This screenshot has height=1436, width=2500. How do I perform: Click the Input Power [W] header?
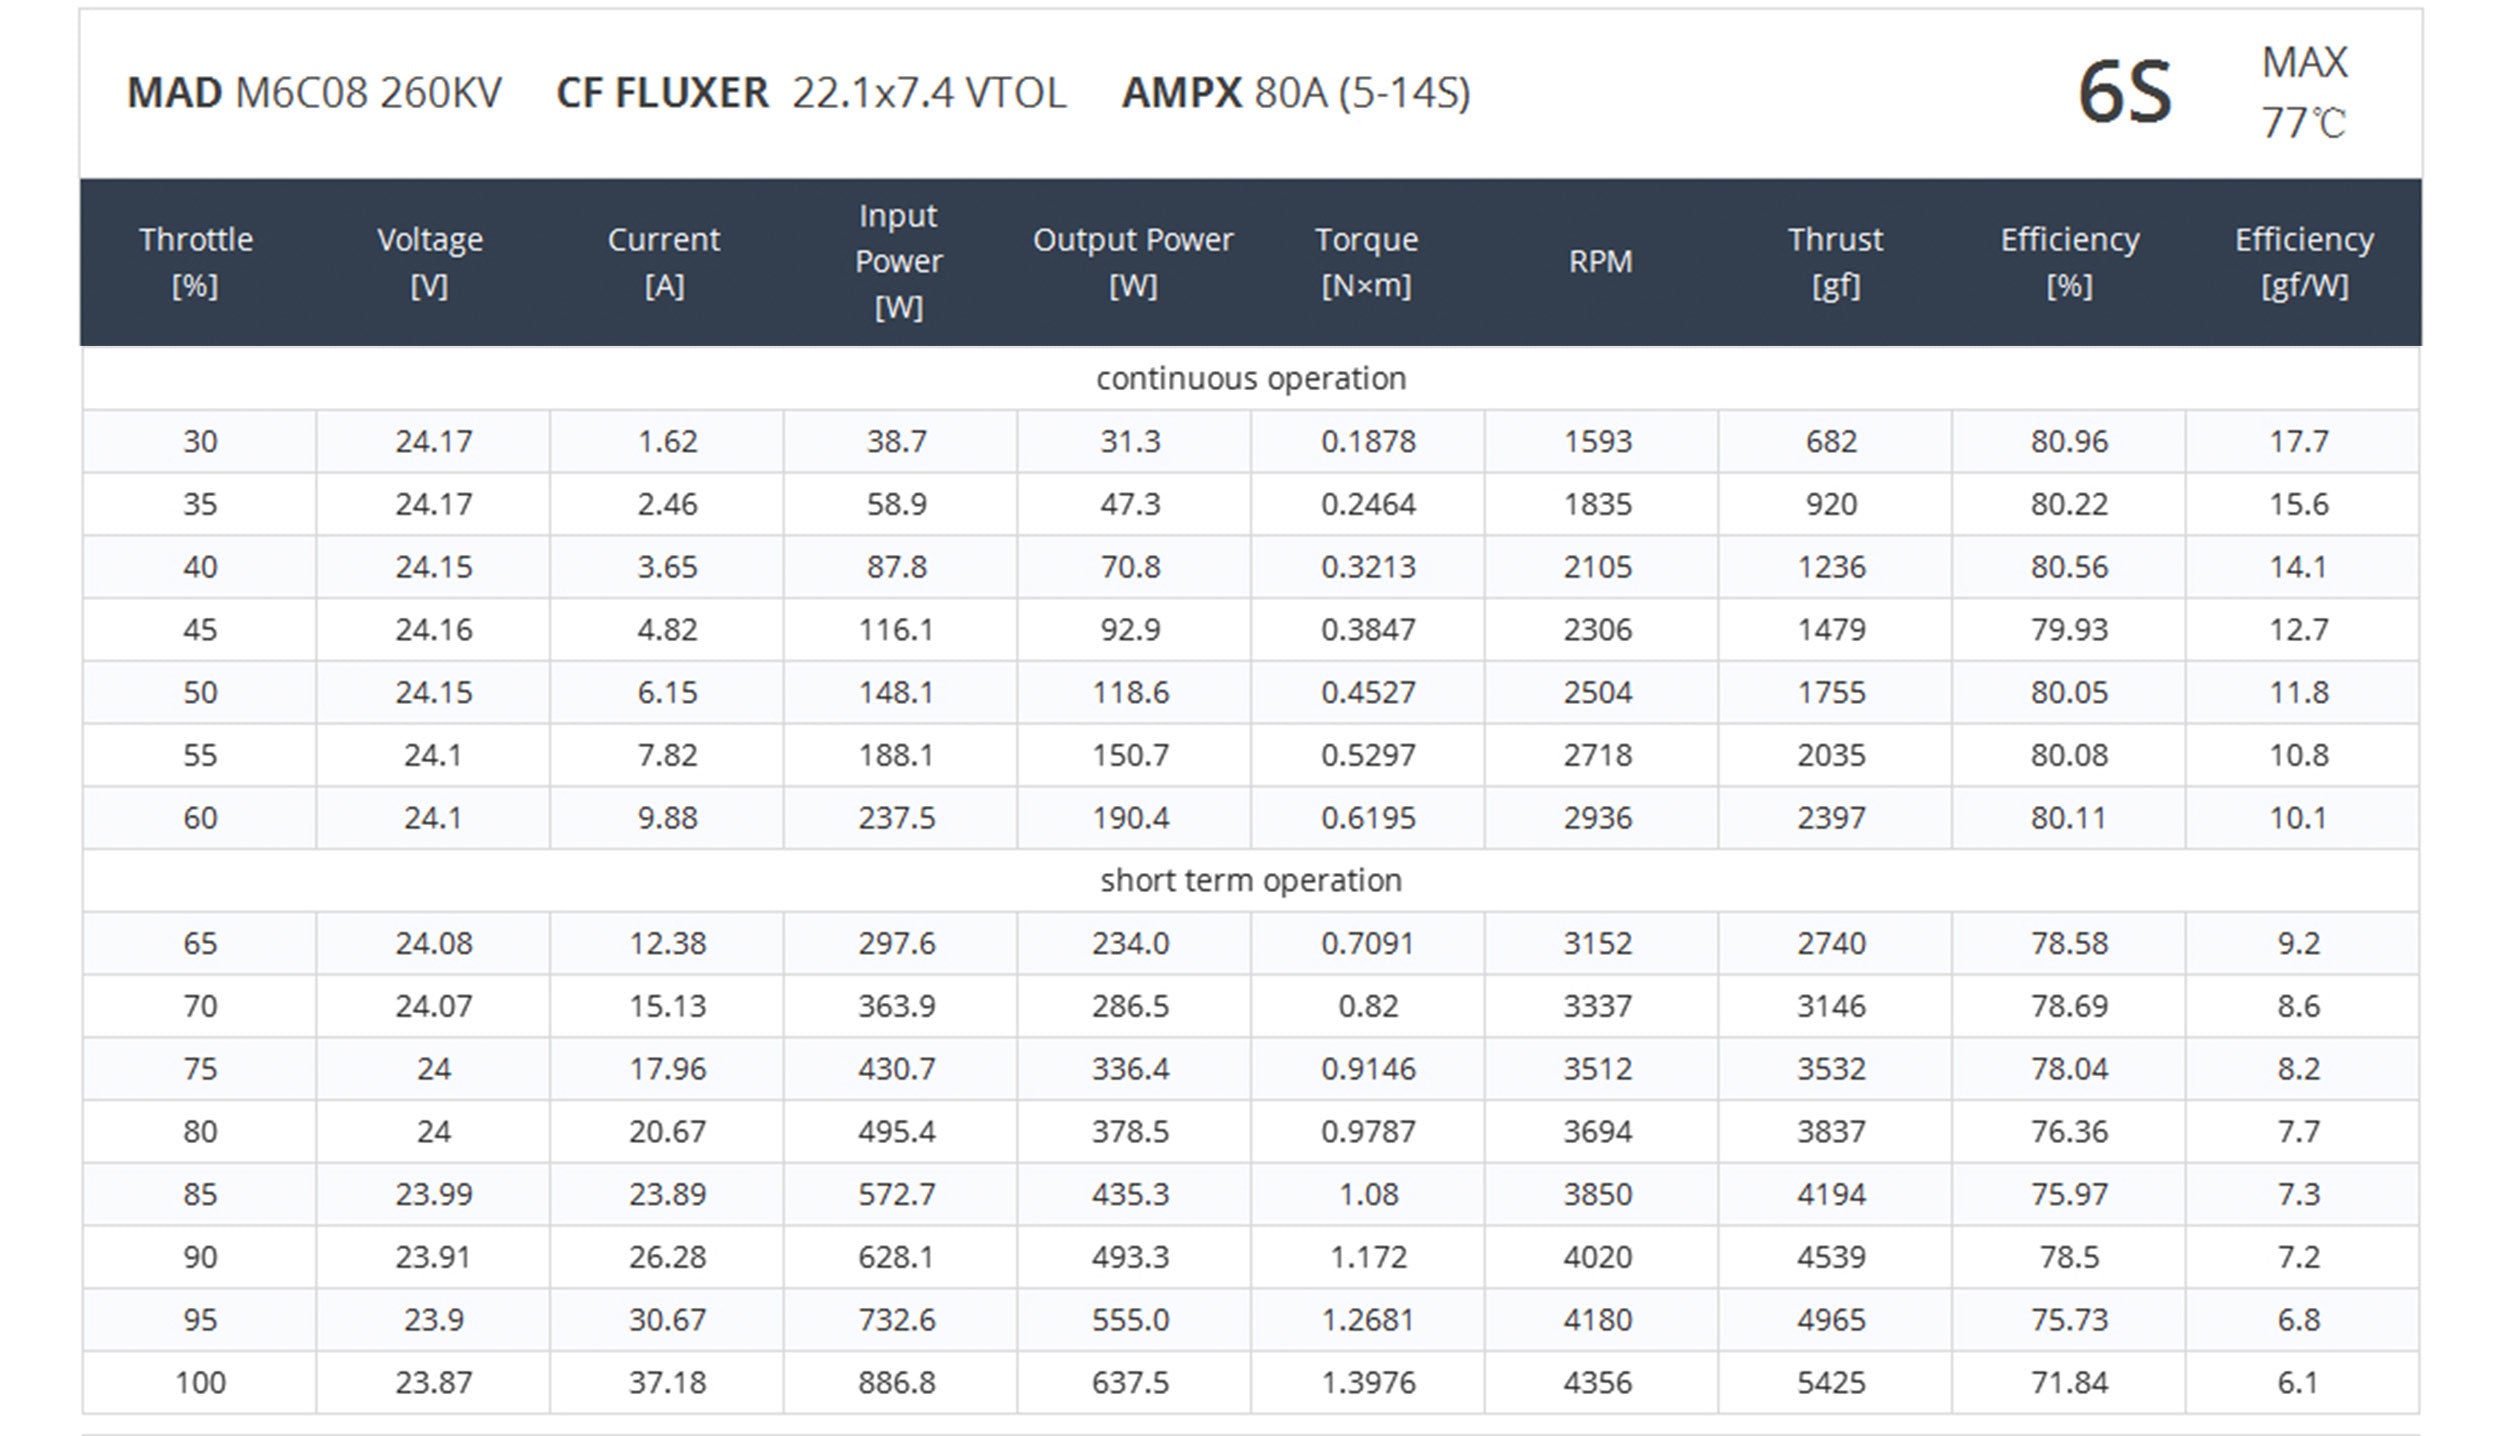[x=898, y=262]
